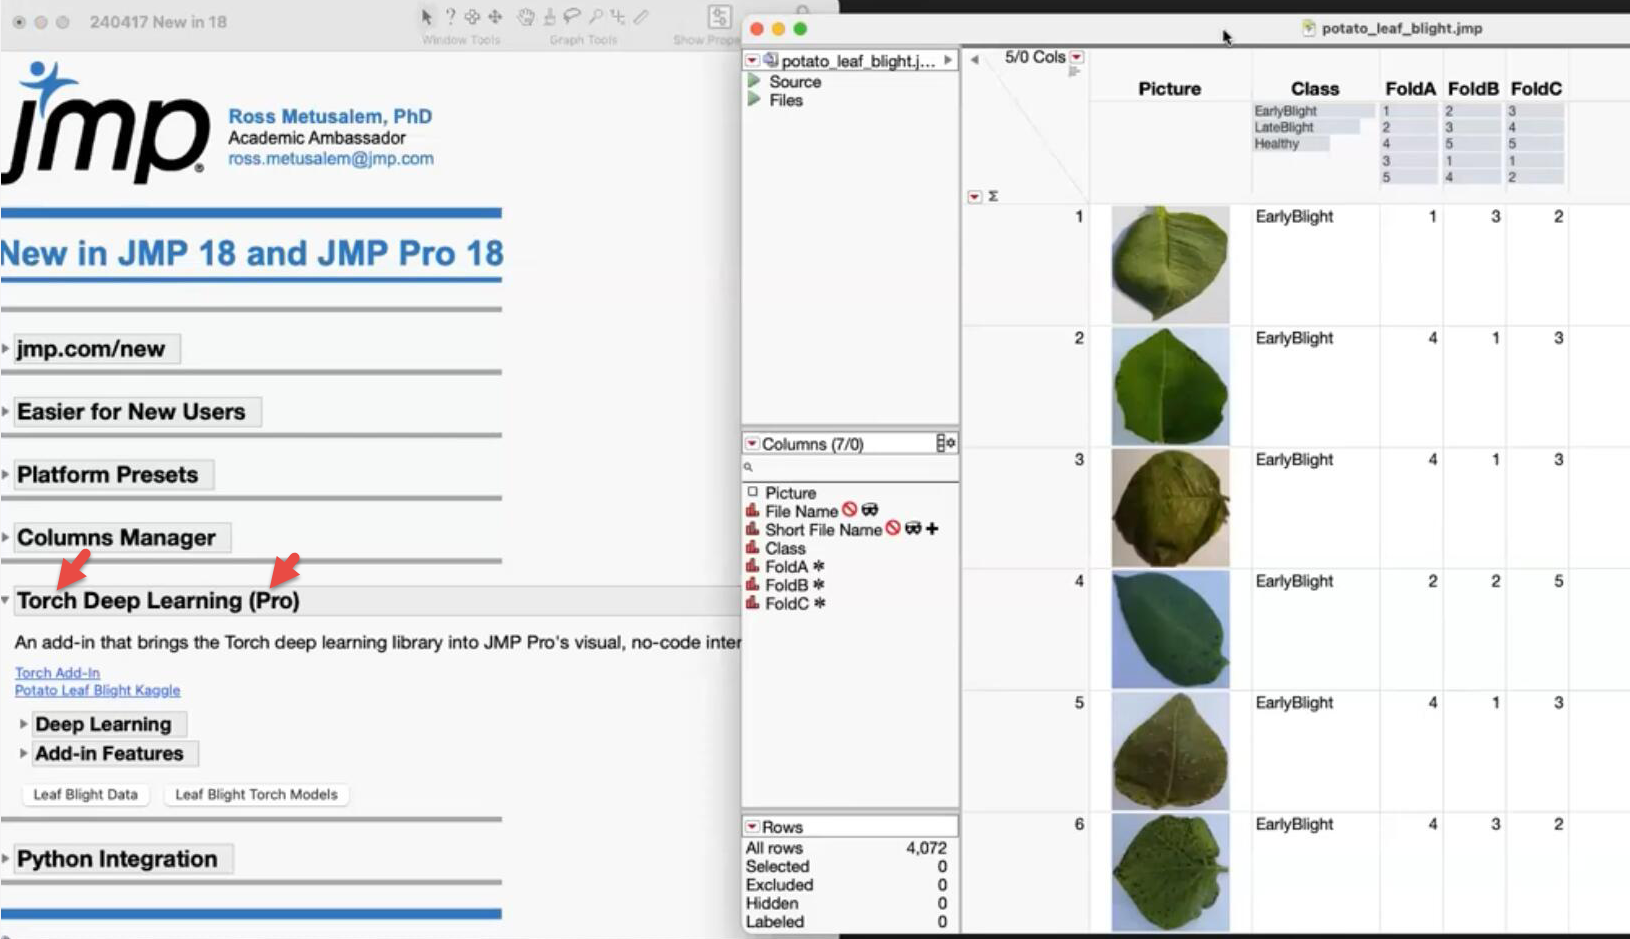The image size is (1630, 939).
Task: Open the Columns panel red triangle menu
Action: [x=753, y=443]
